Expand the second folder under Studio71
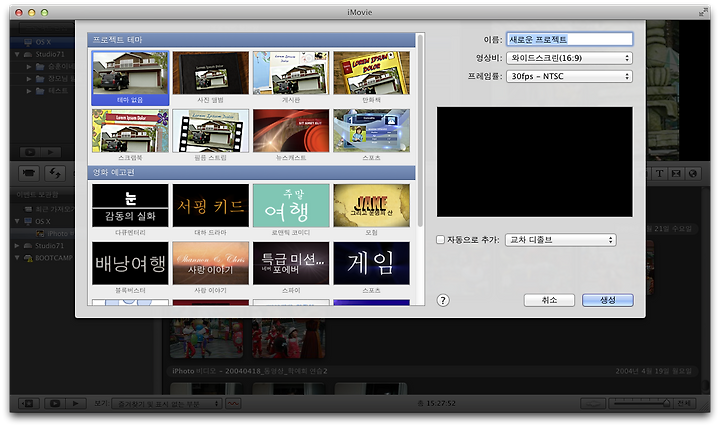Image resolution: width=720 pixels, height=427 pixels. pyautogui.click(x=28, y=79)
